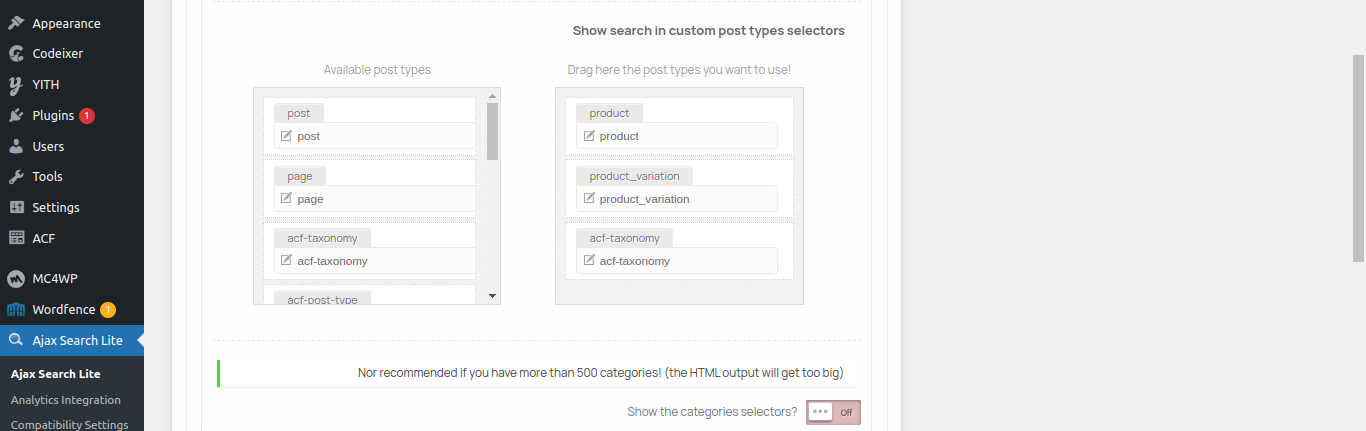Open the YITH plugin icon
Viewport: 1366px width, 431px height.
click(x=16, y=85)
